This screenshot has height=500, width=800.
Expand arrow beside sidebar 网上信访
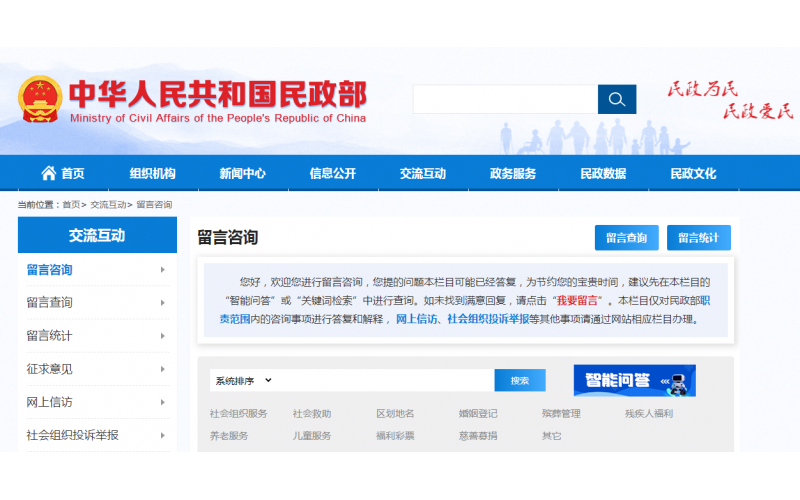[163, 402]
